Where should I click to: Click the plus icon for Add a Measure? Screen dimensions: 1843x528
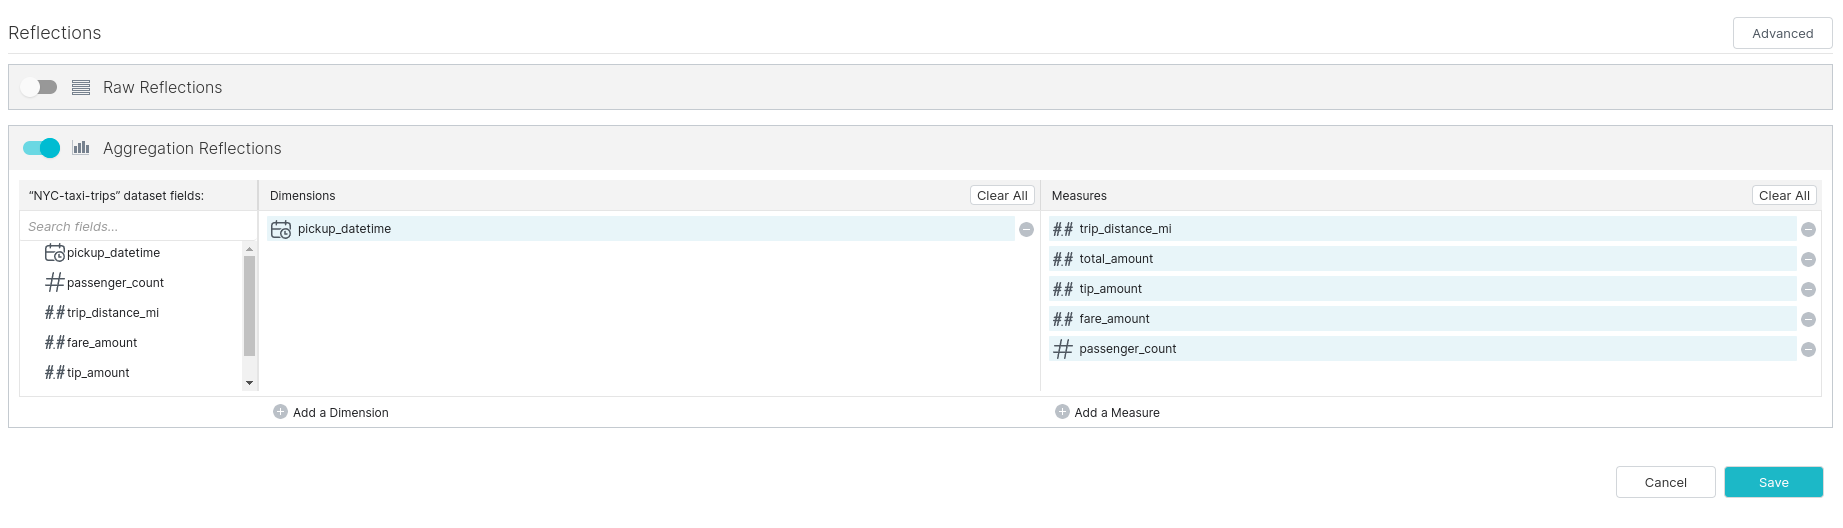pyautogui.click(x=1062, y=412)
